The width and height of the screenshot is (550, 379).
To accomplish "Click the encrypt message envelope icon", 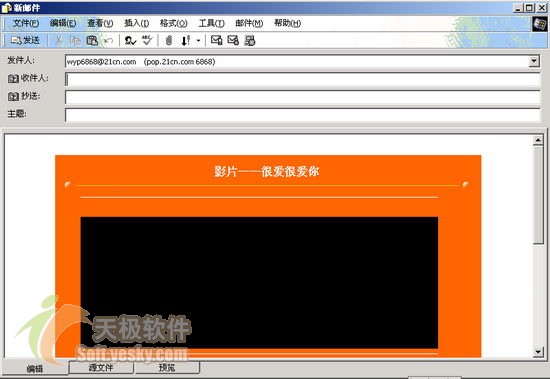I will click(233, 40).
